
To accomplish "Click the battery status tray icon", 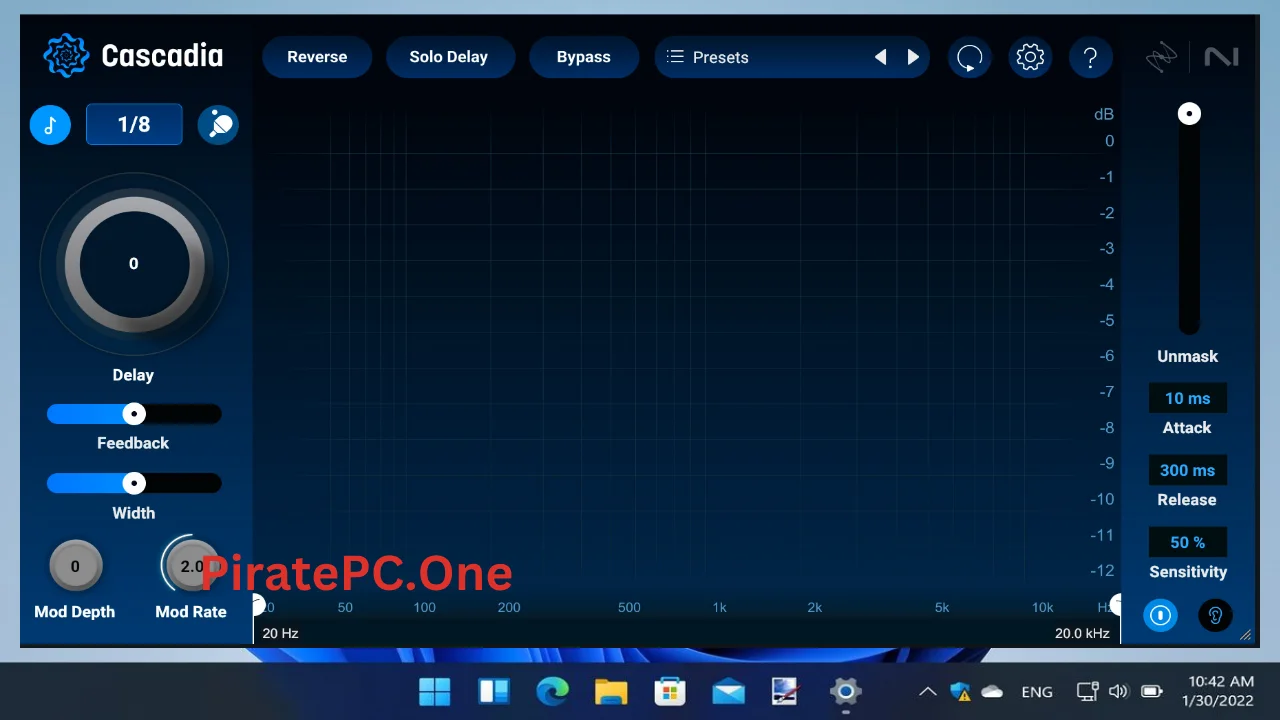I will (x=1152, y=691).
